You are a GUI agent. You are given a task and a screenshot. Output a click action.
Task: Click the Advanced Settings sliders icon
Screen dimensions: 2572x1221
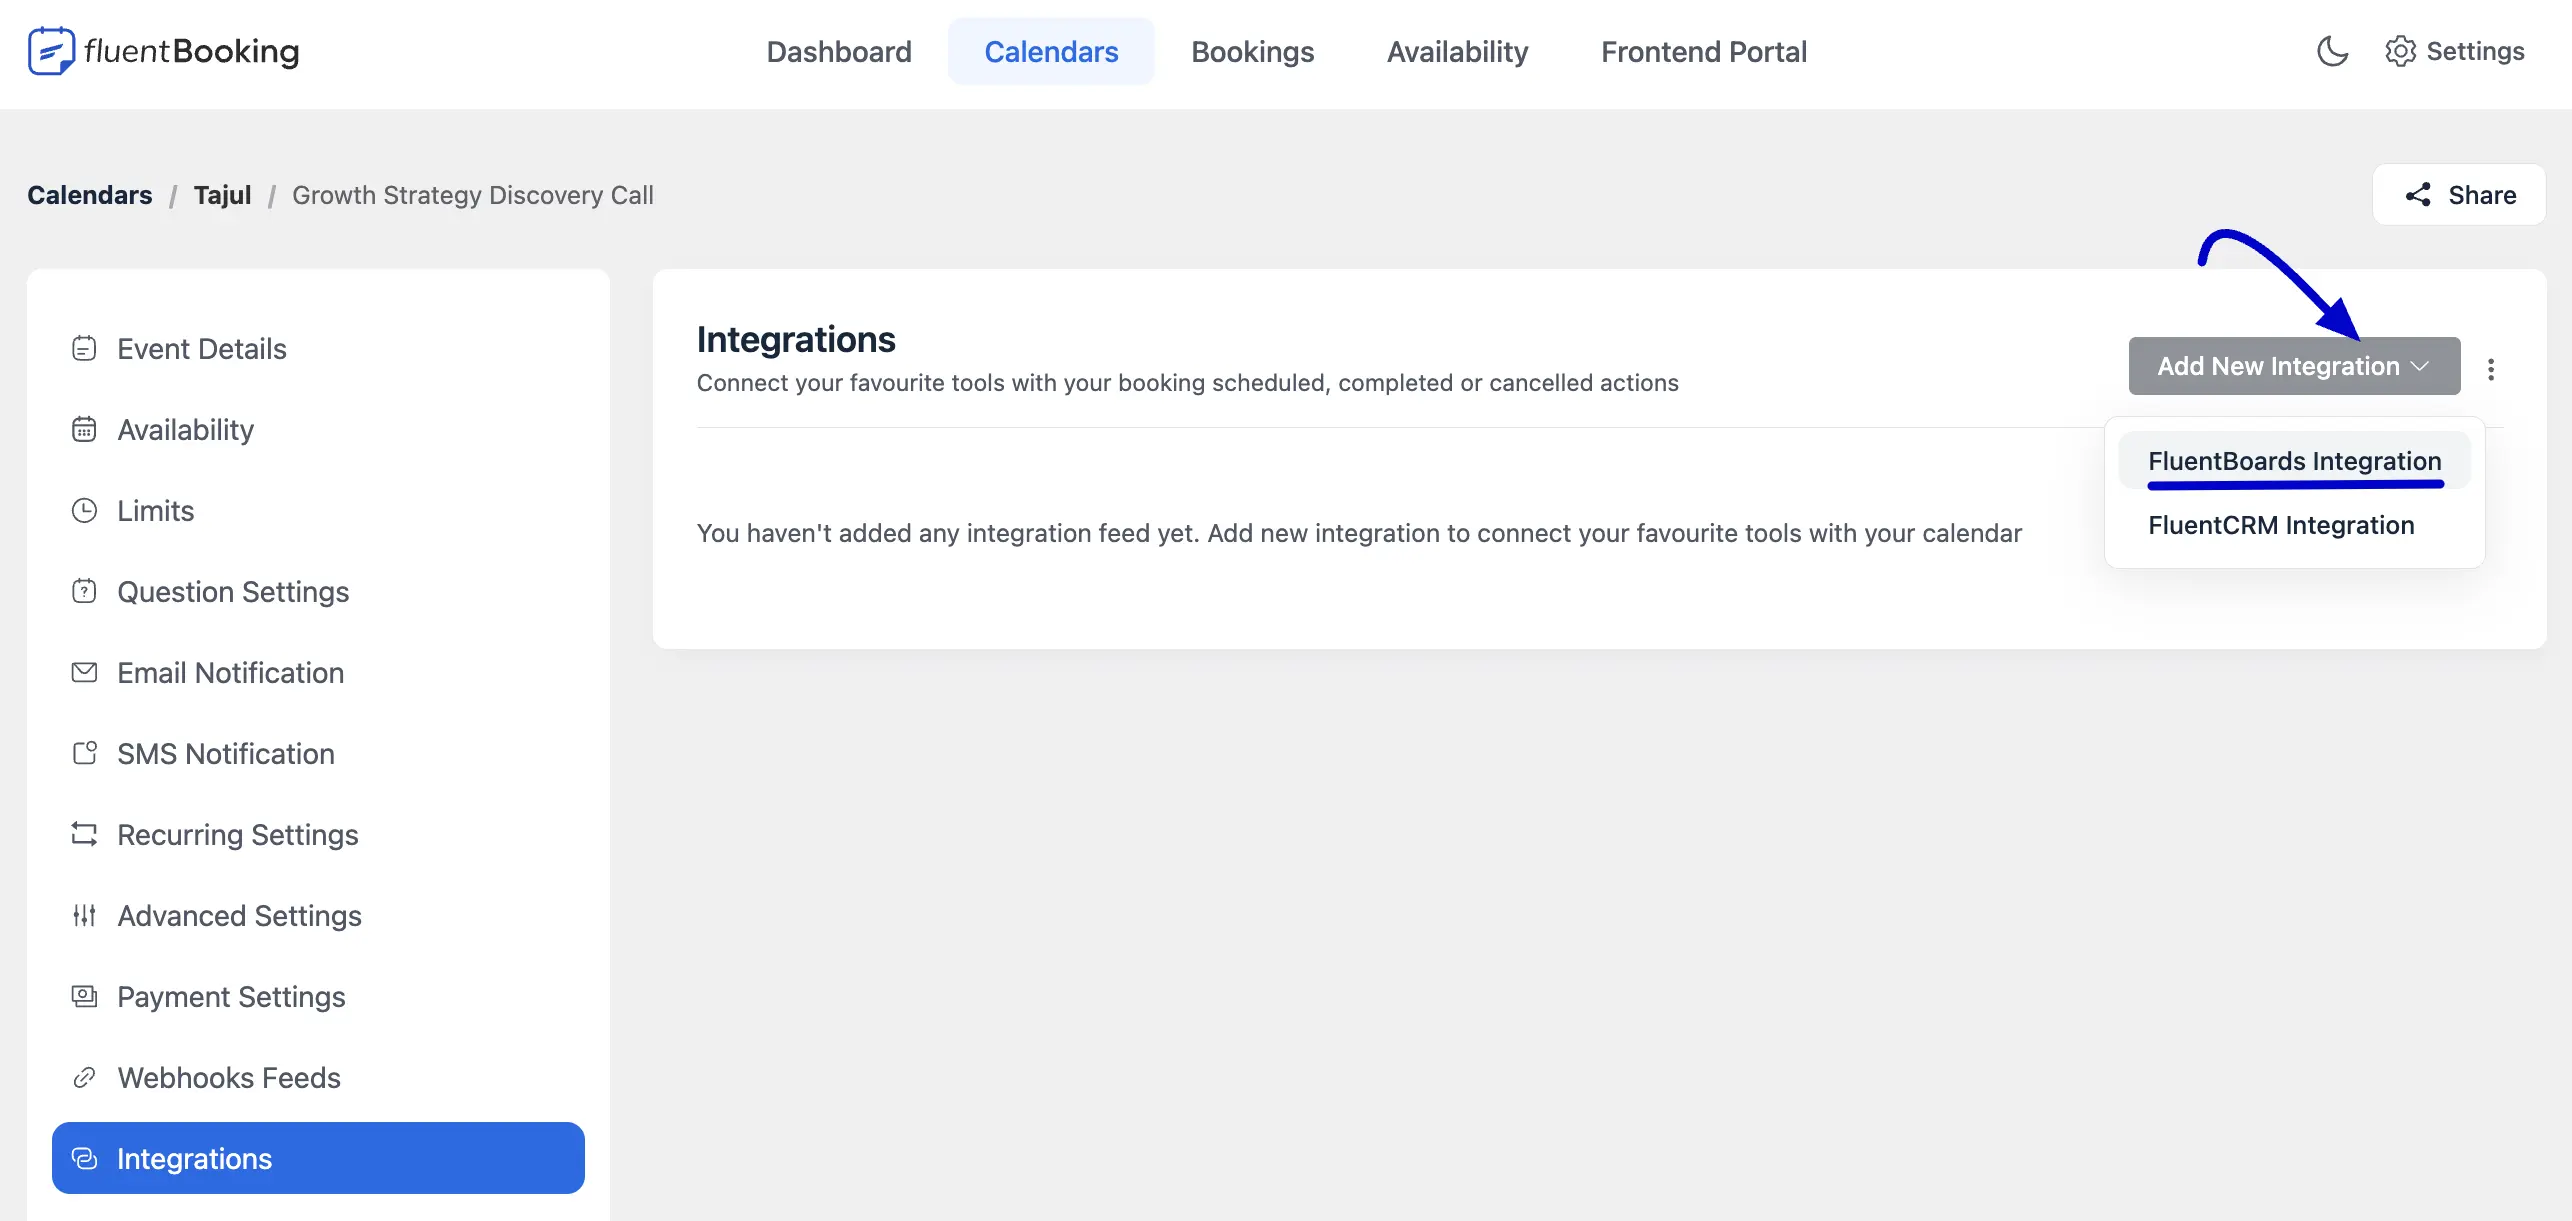[84, 915]
